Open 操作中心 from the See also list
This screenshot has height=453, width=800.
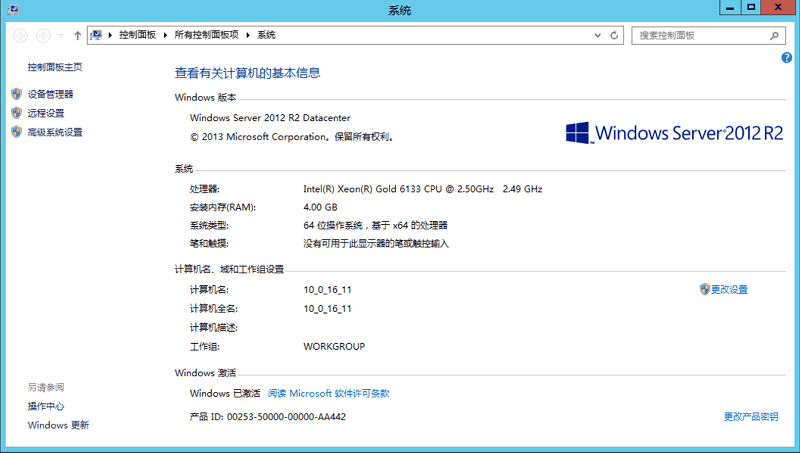(x=46, y=406)
